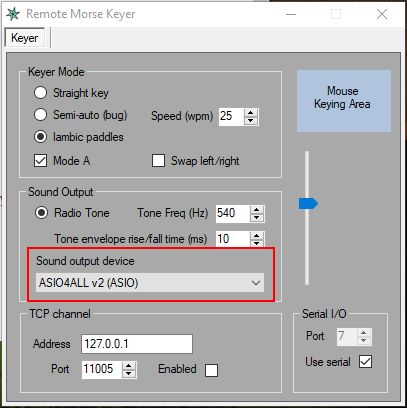Click the Mouse Keying Area
Viewport: 407px width, 408px height.
(344, 101)
